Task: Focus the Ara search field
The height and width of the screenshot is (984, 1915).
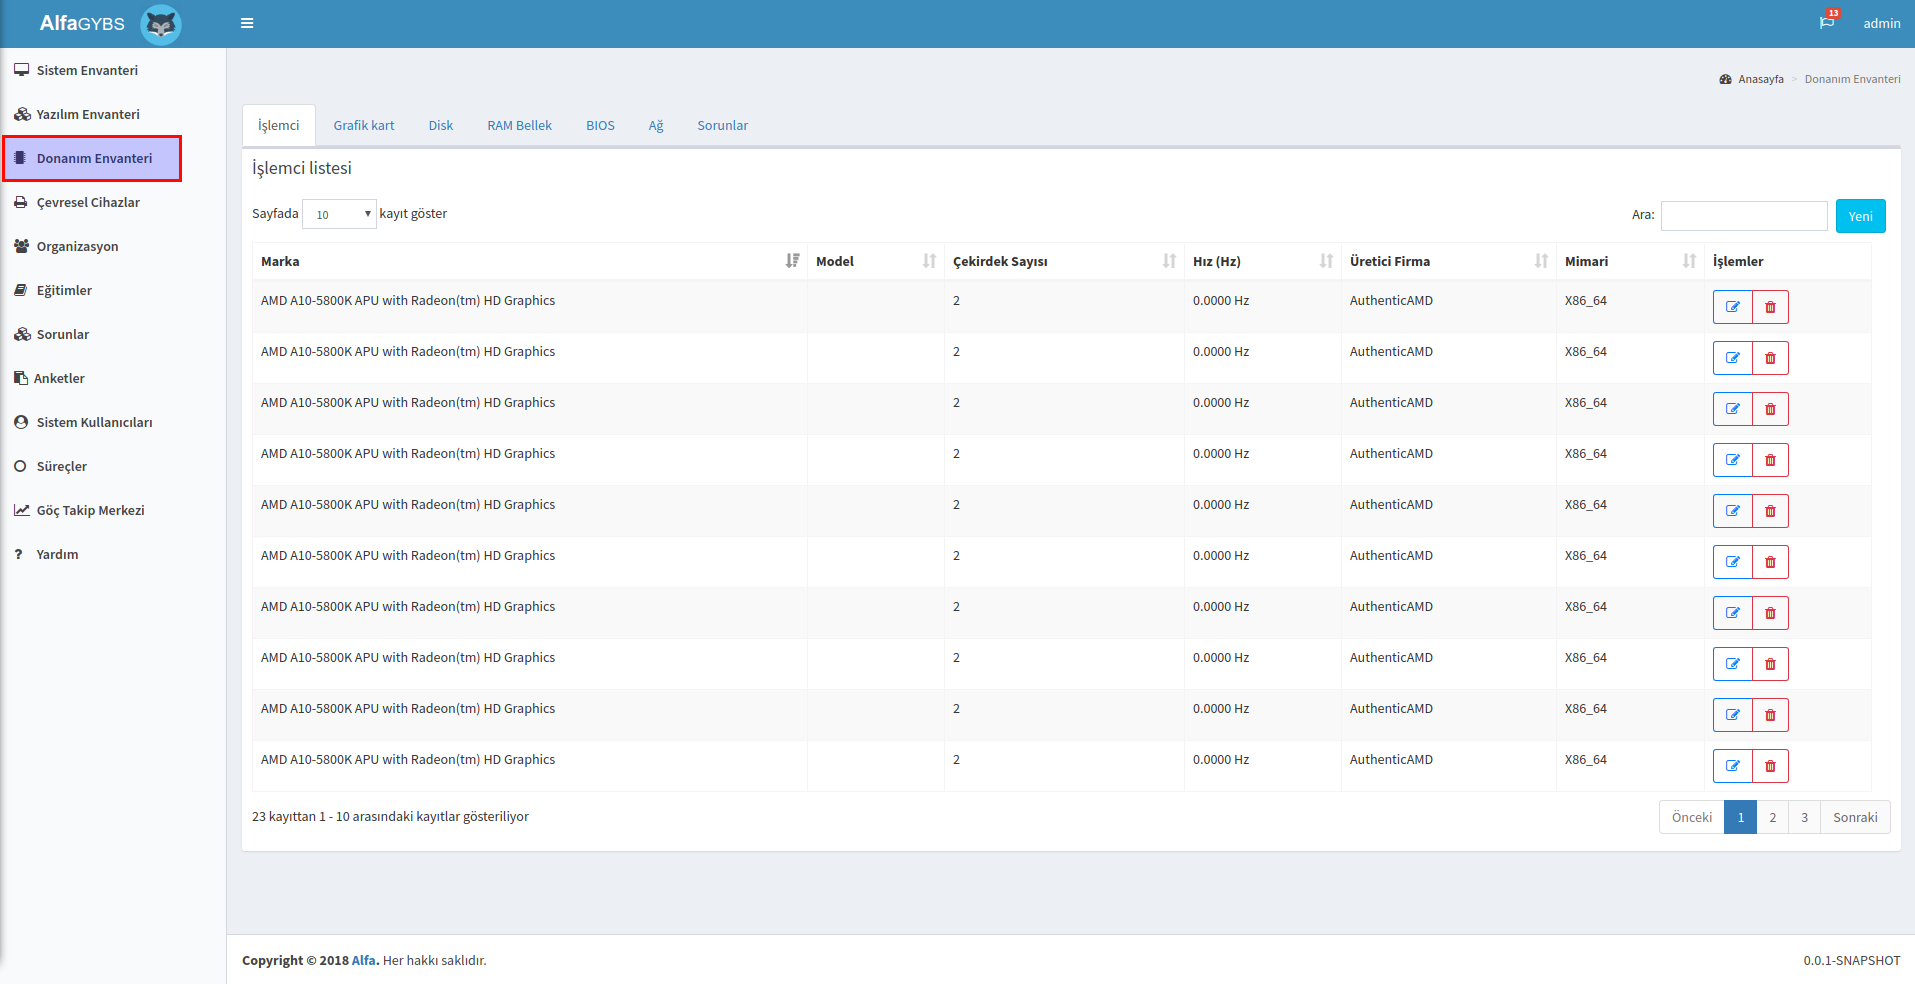Action: [x=1744, y=216]
